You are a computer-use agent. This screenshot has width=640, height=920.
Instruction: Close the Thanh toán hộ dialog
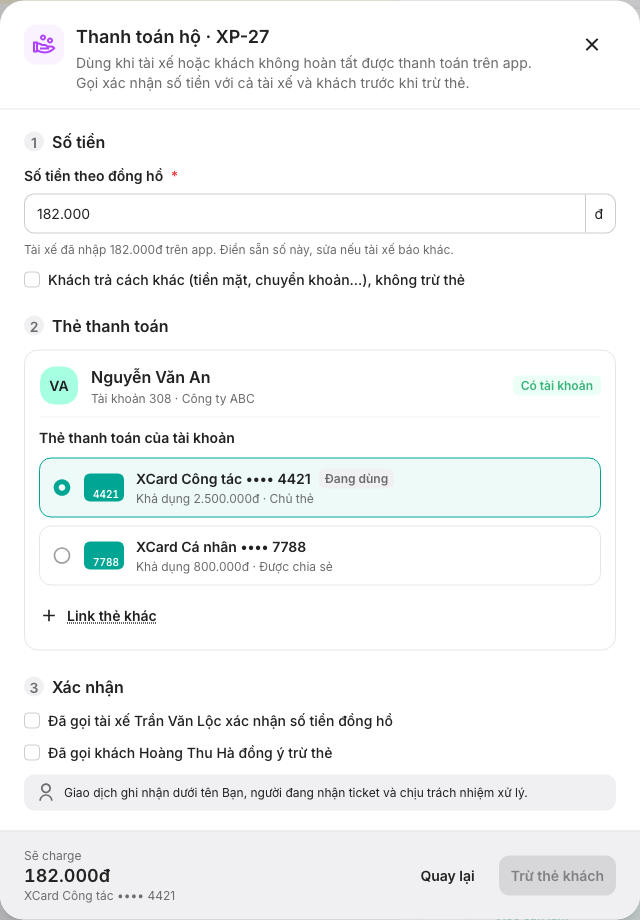[592, 45]
